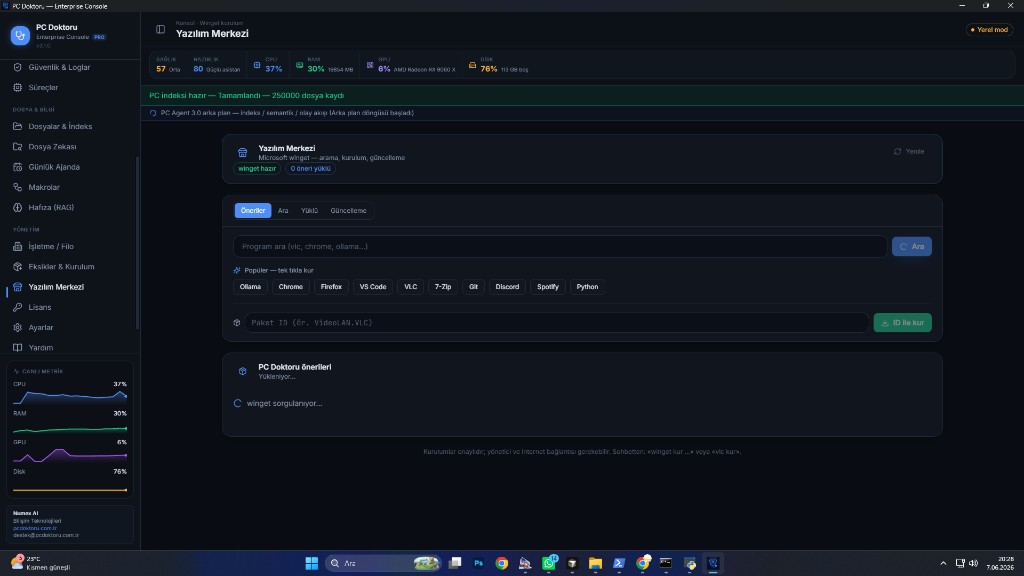
Task: Click the Git chip
Action: [x=473, y=287]
